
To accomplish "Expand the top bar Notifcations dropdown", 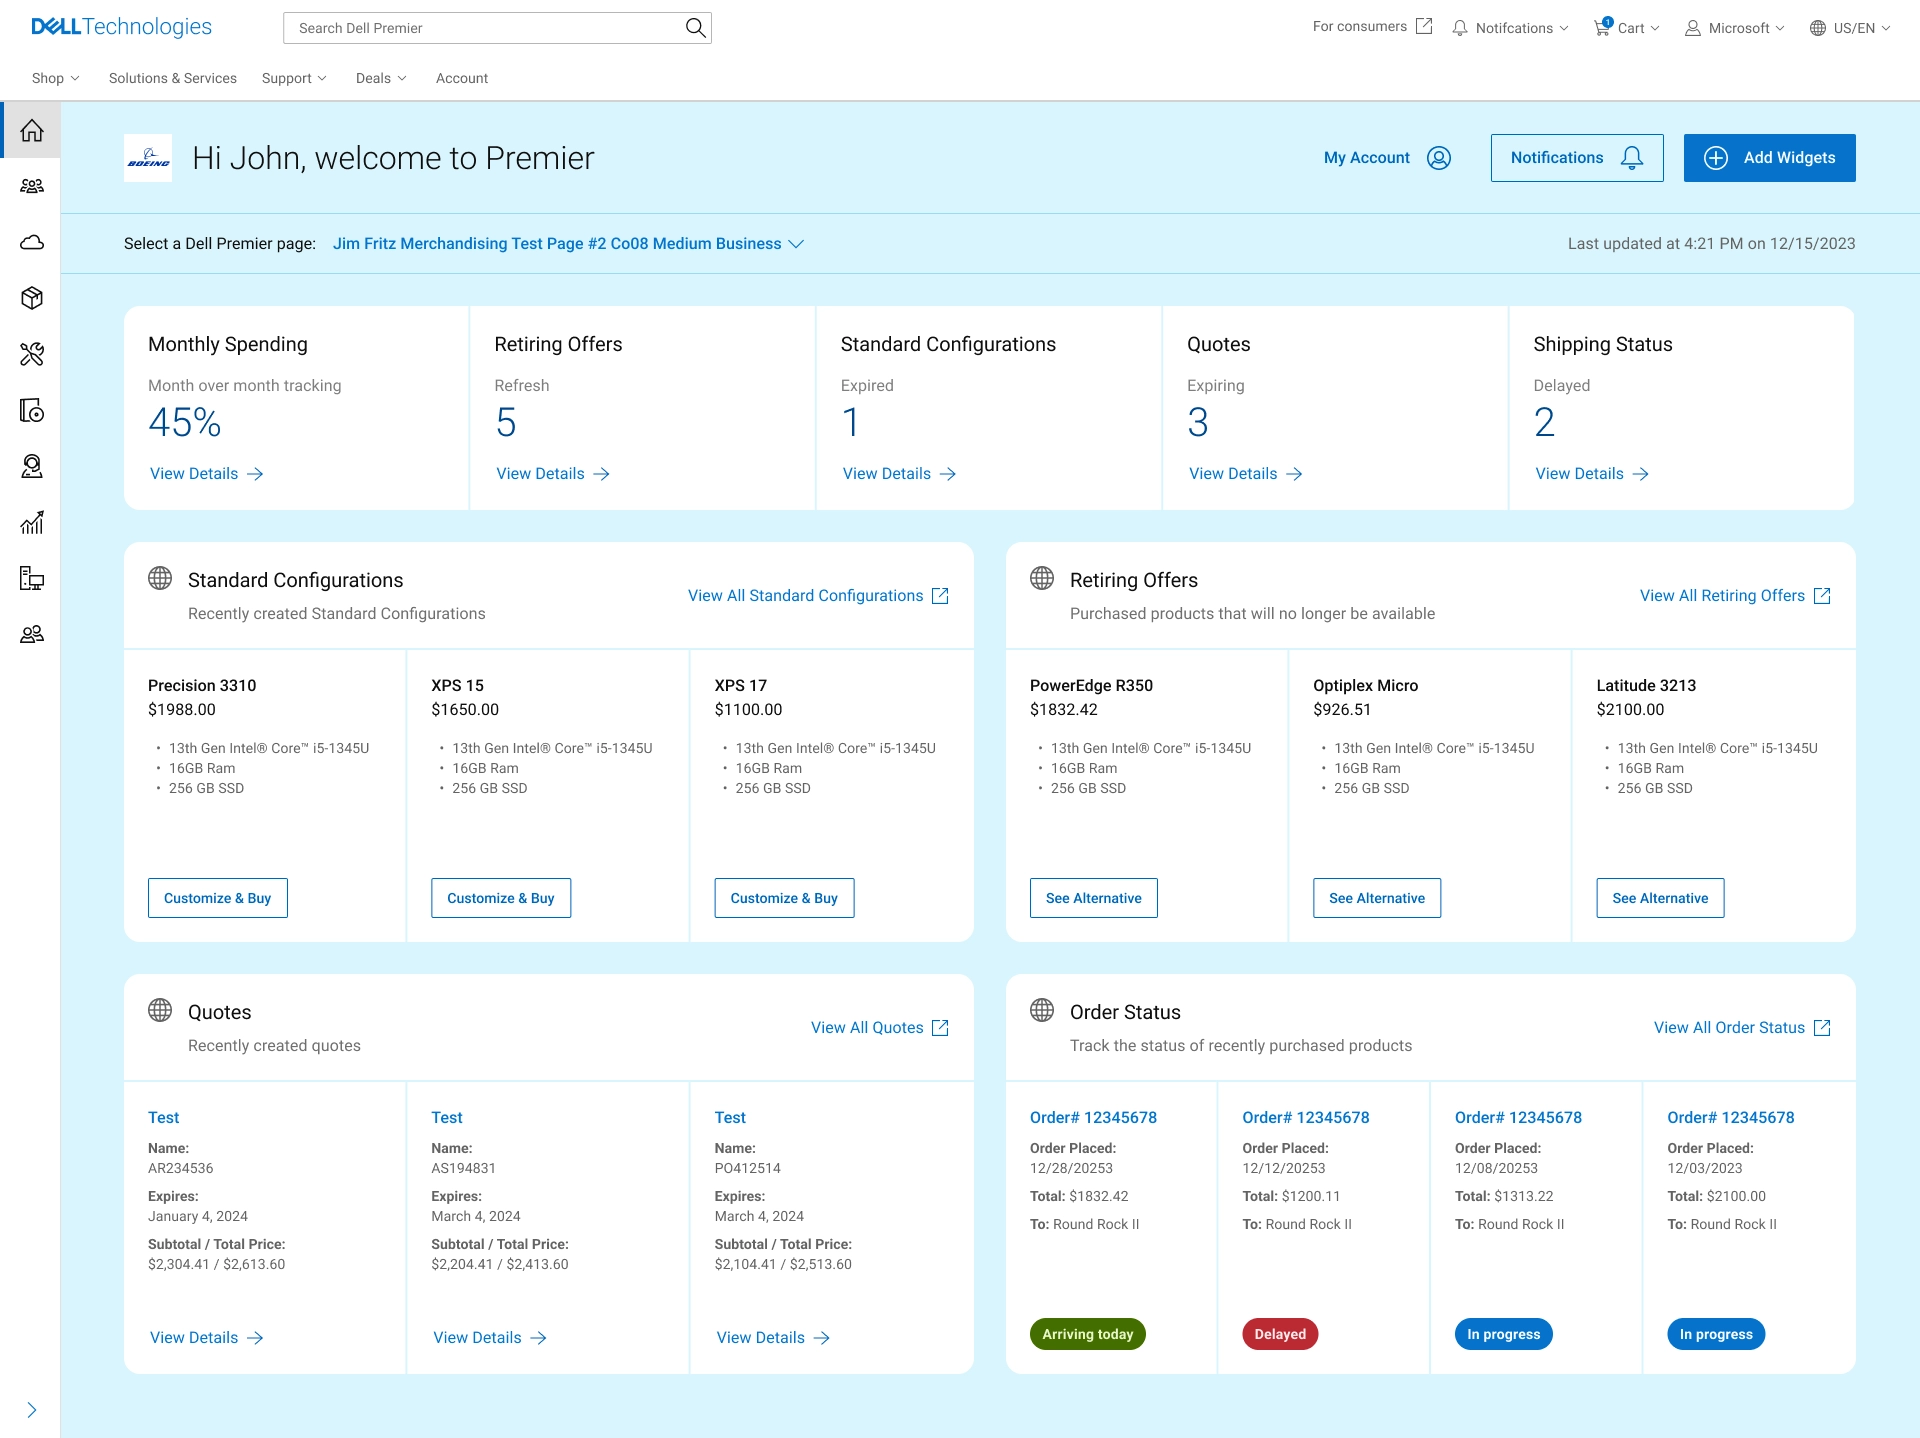I will pyautogui.click(x=1510, y=28).
